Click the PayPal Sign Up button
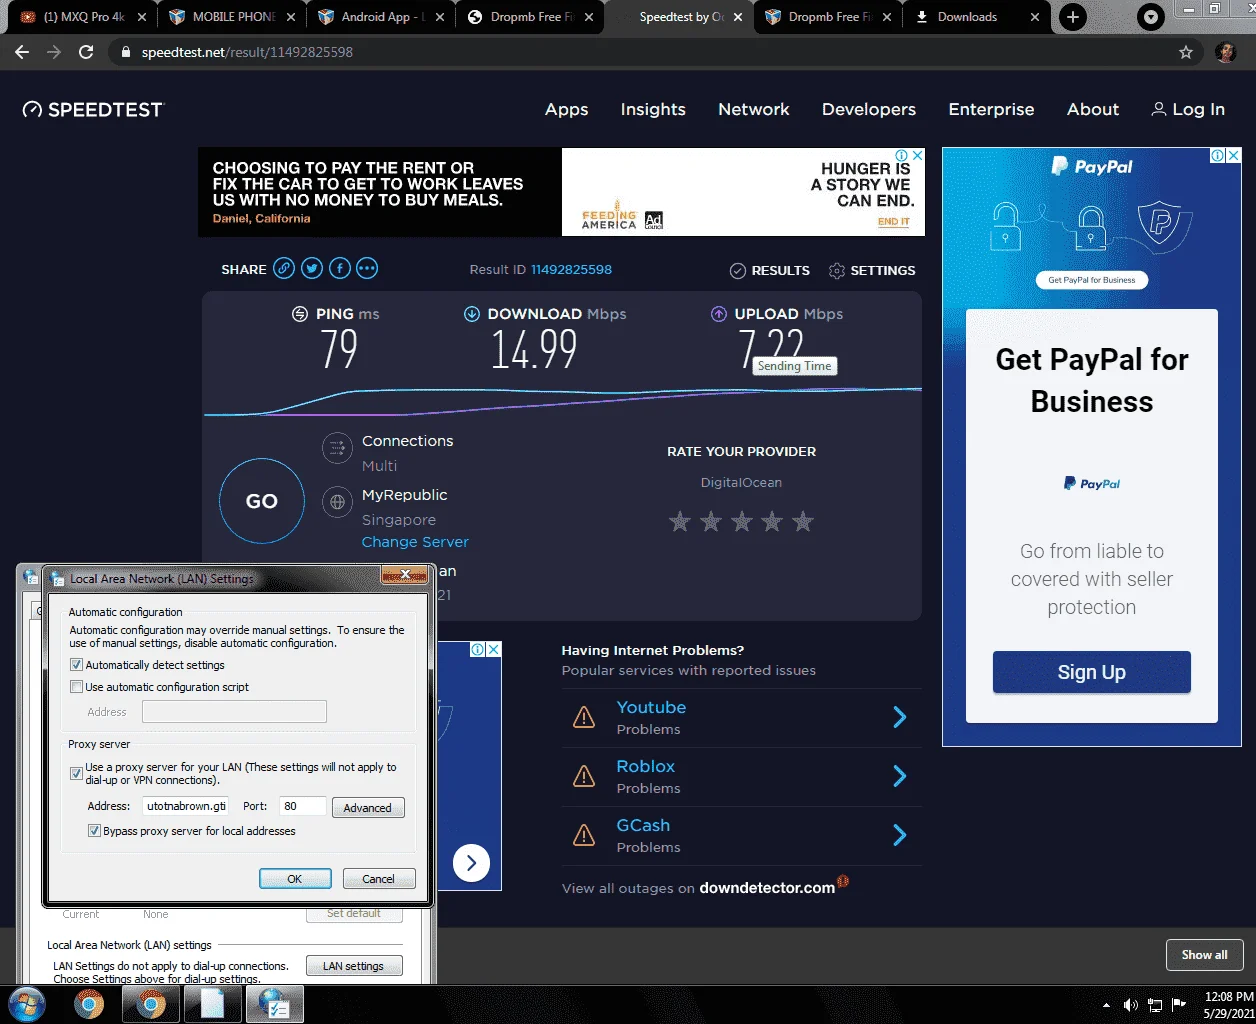The height and width of the screenshot is (1024, 1256). tap(1091, 672)
